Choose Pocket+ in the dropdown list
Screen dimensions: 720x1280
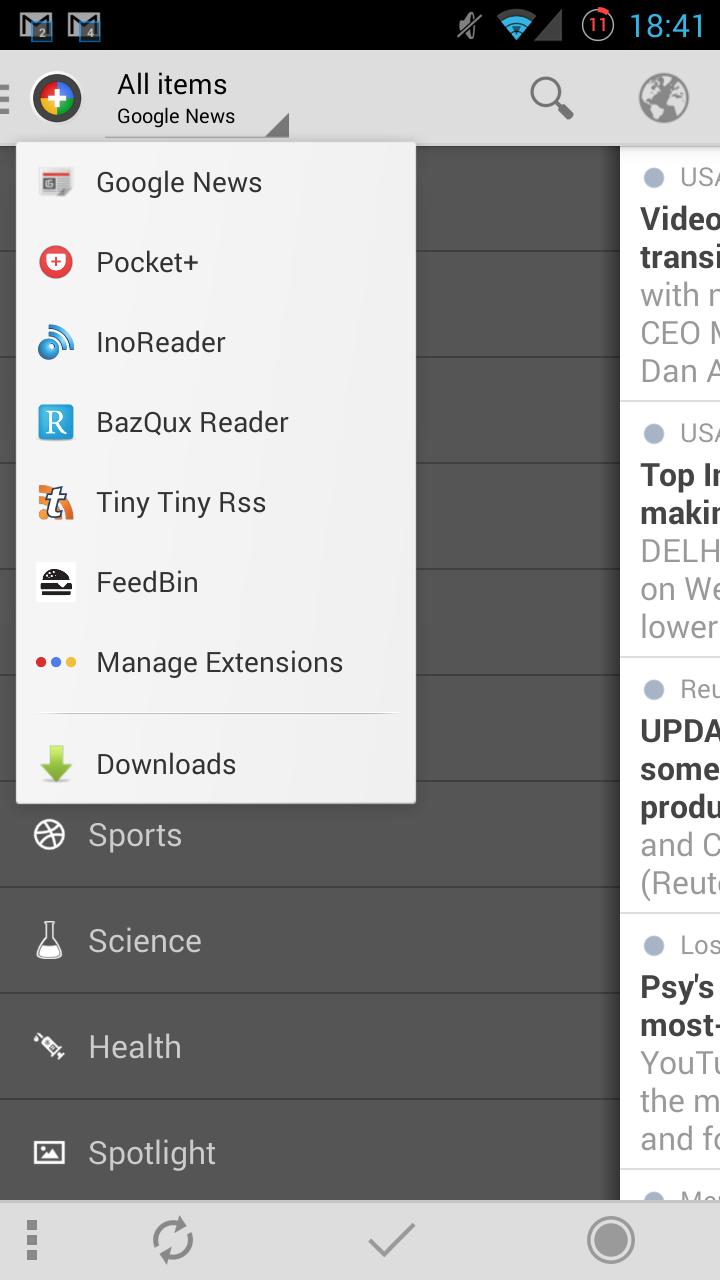tap(216, 262)
